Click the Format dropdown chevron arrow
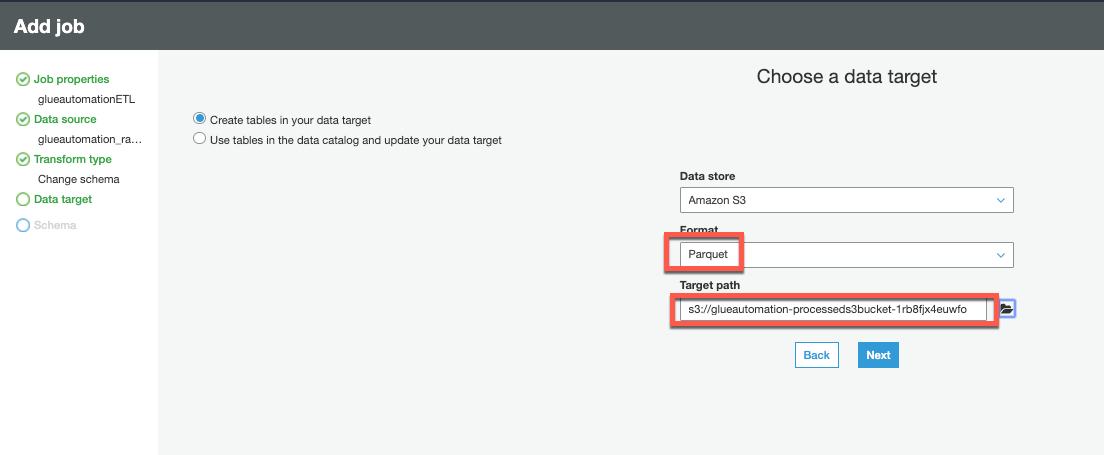This screenshot has width=1104, height=455. point(1000,256)
